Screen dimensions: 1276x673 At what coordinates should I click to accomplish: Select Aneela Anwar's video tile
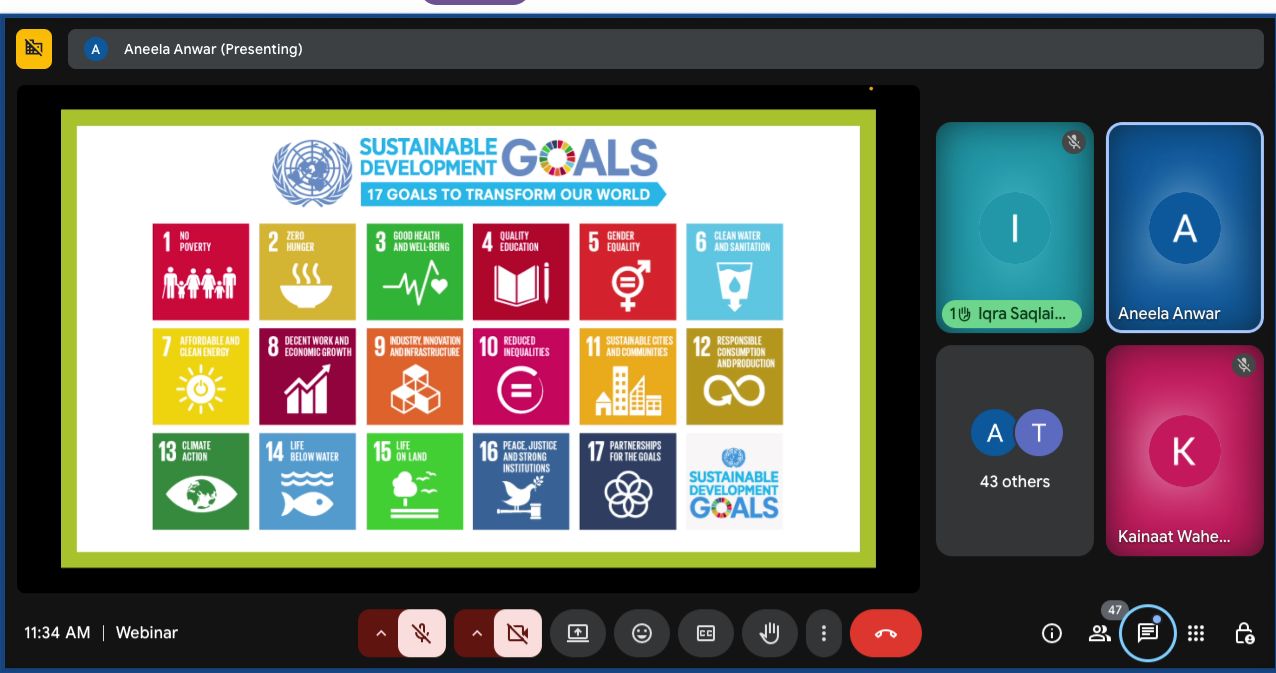(x=1184, y=227)
